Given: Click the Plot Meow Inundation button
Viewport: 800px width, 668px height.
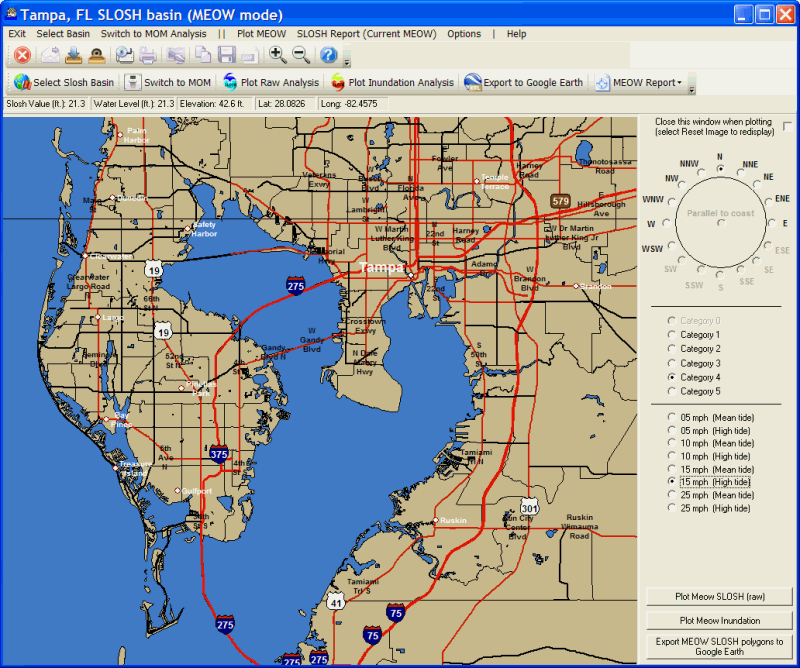Looking at the screenshot, I should (x=719, y=621).
